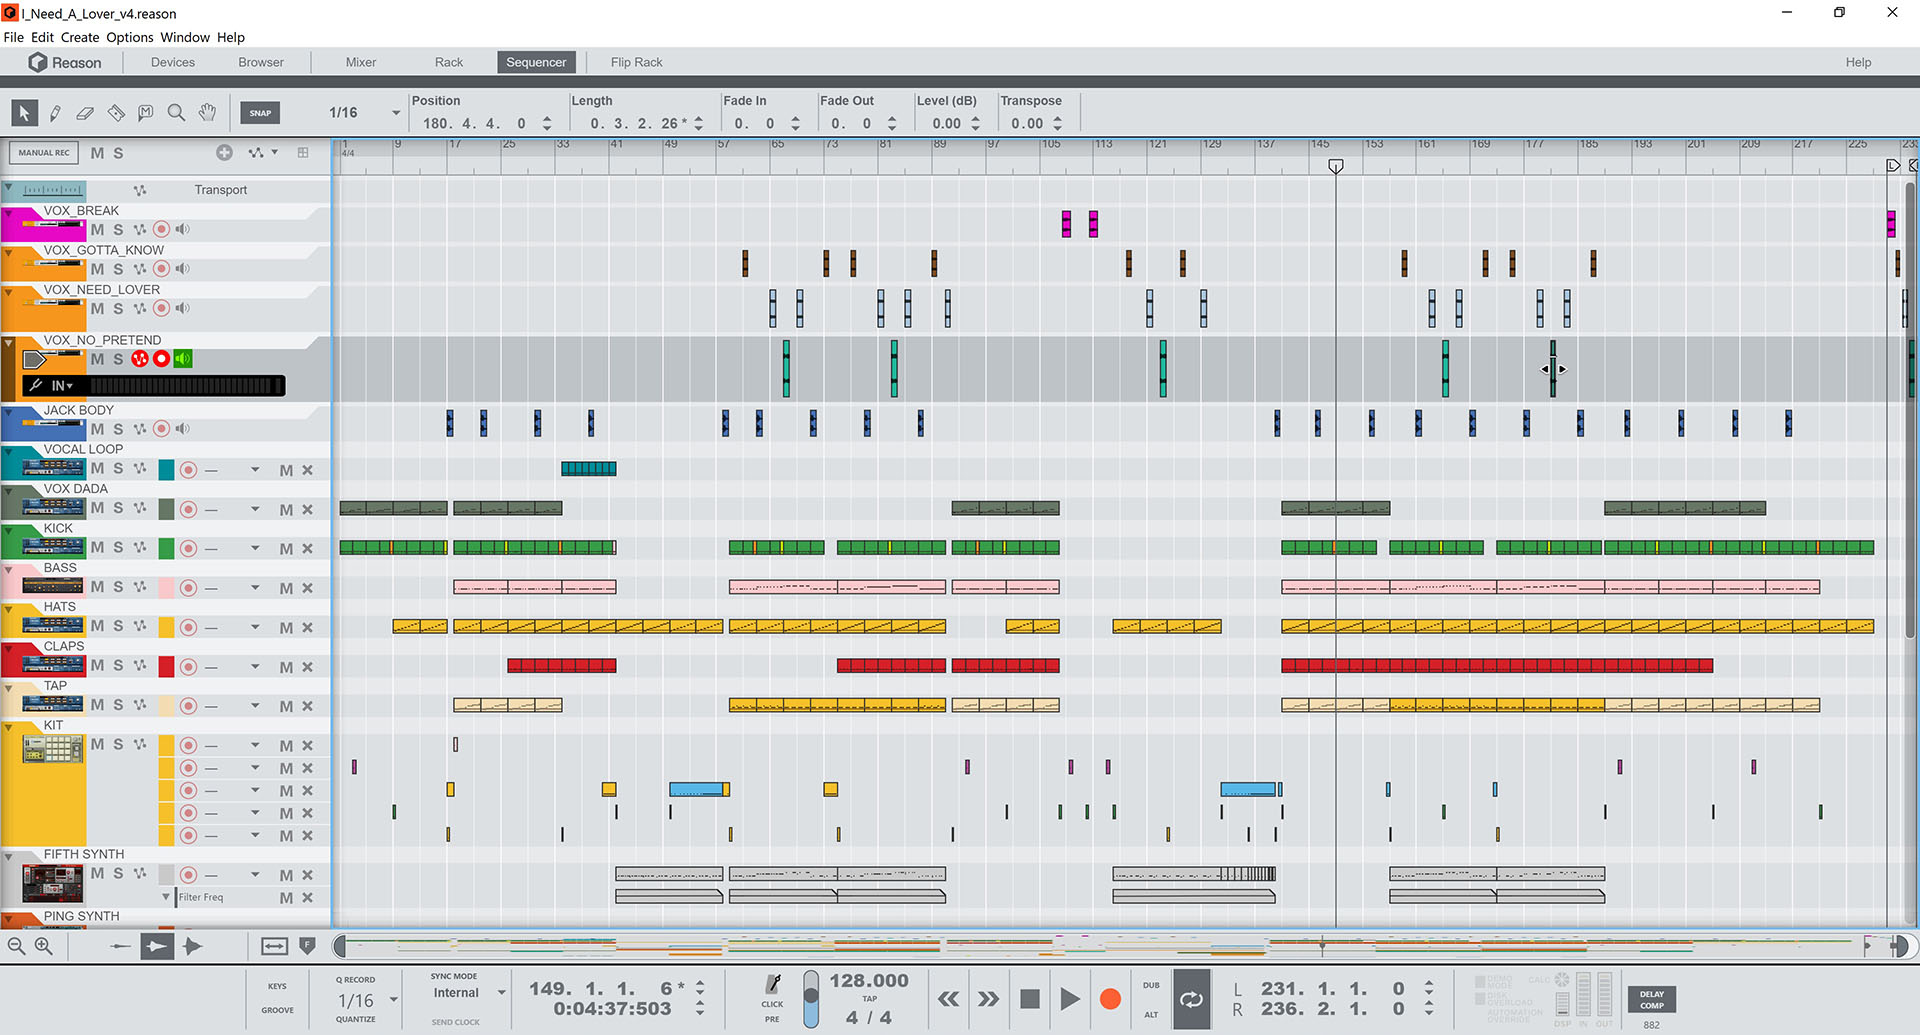This screenshot has width=1920, height=1035.
Task: Select the Pencil tool
Action: pyautogui.click(x=55, y=113)
